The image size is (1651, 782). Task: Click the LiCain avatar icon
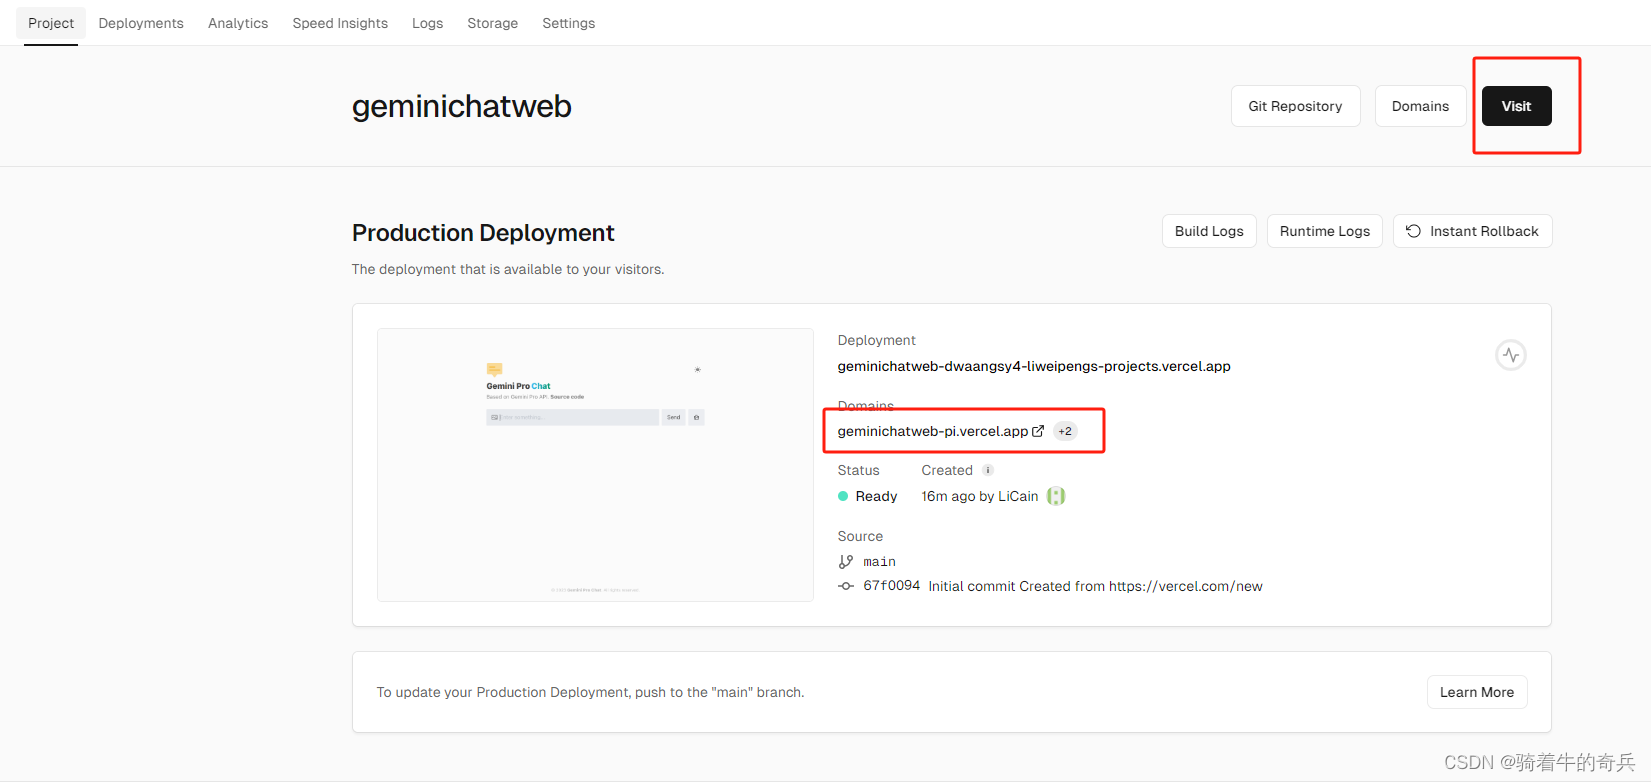1056,496
